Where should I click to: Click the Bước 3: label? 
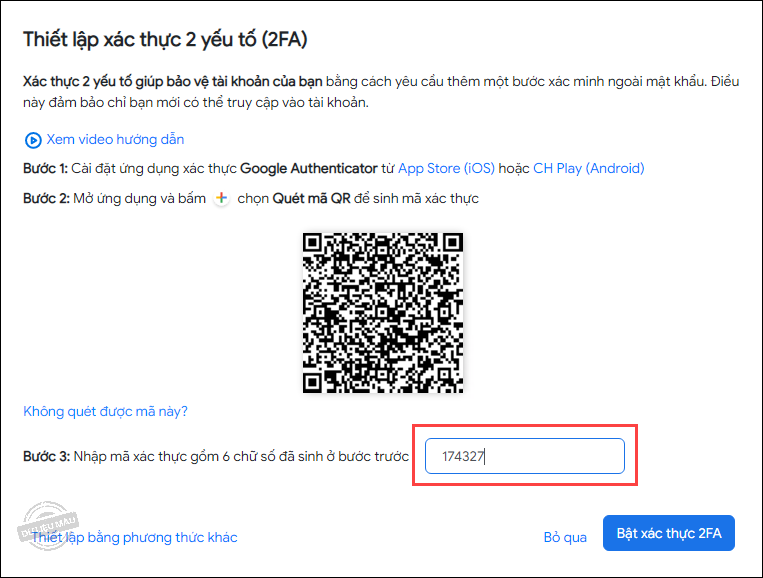pyautogui.click(x=47, y=456)
